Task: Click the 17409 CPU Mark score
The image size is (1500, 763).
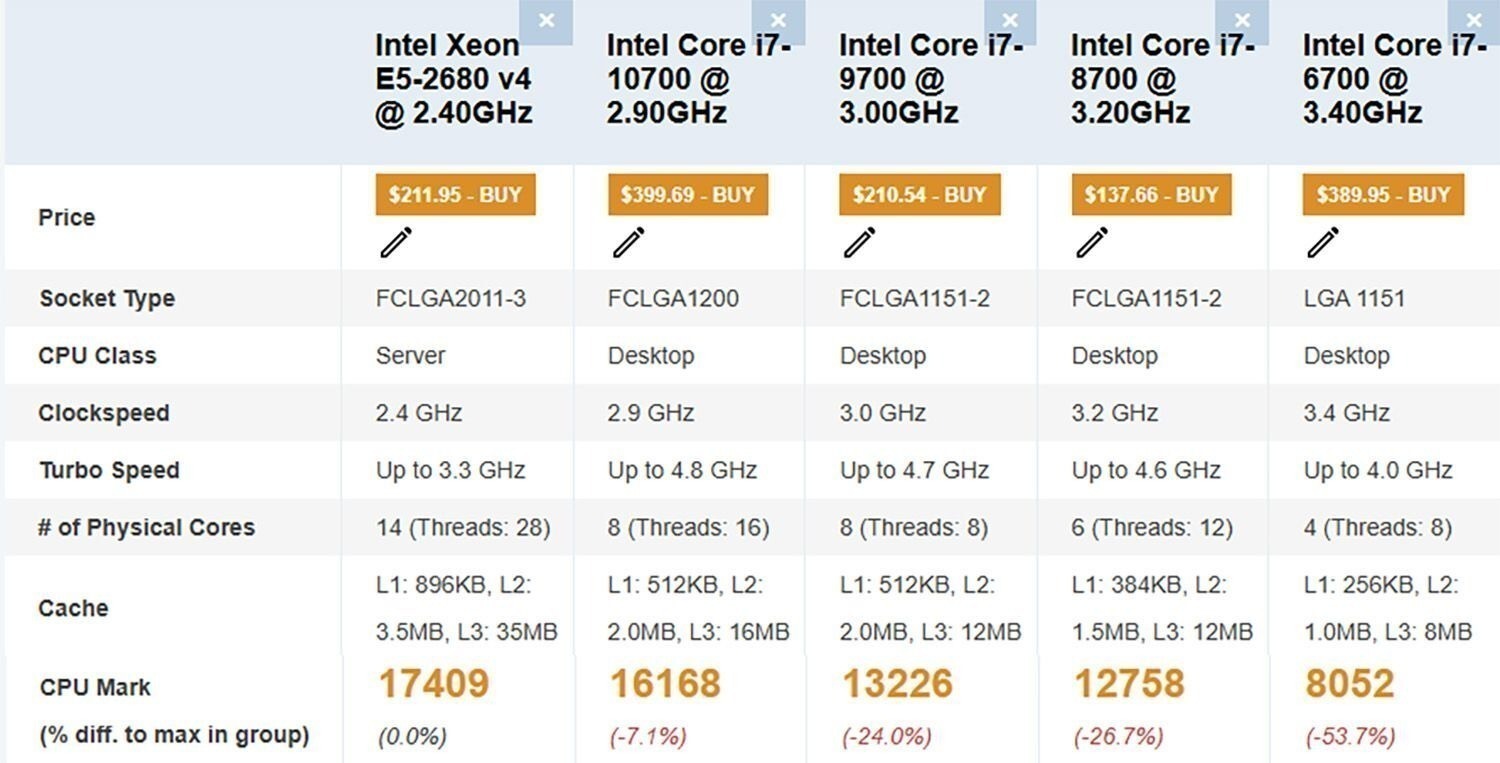Action: (433, 684)
